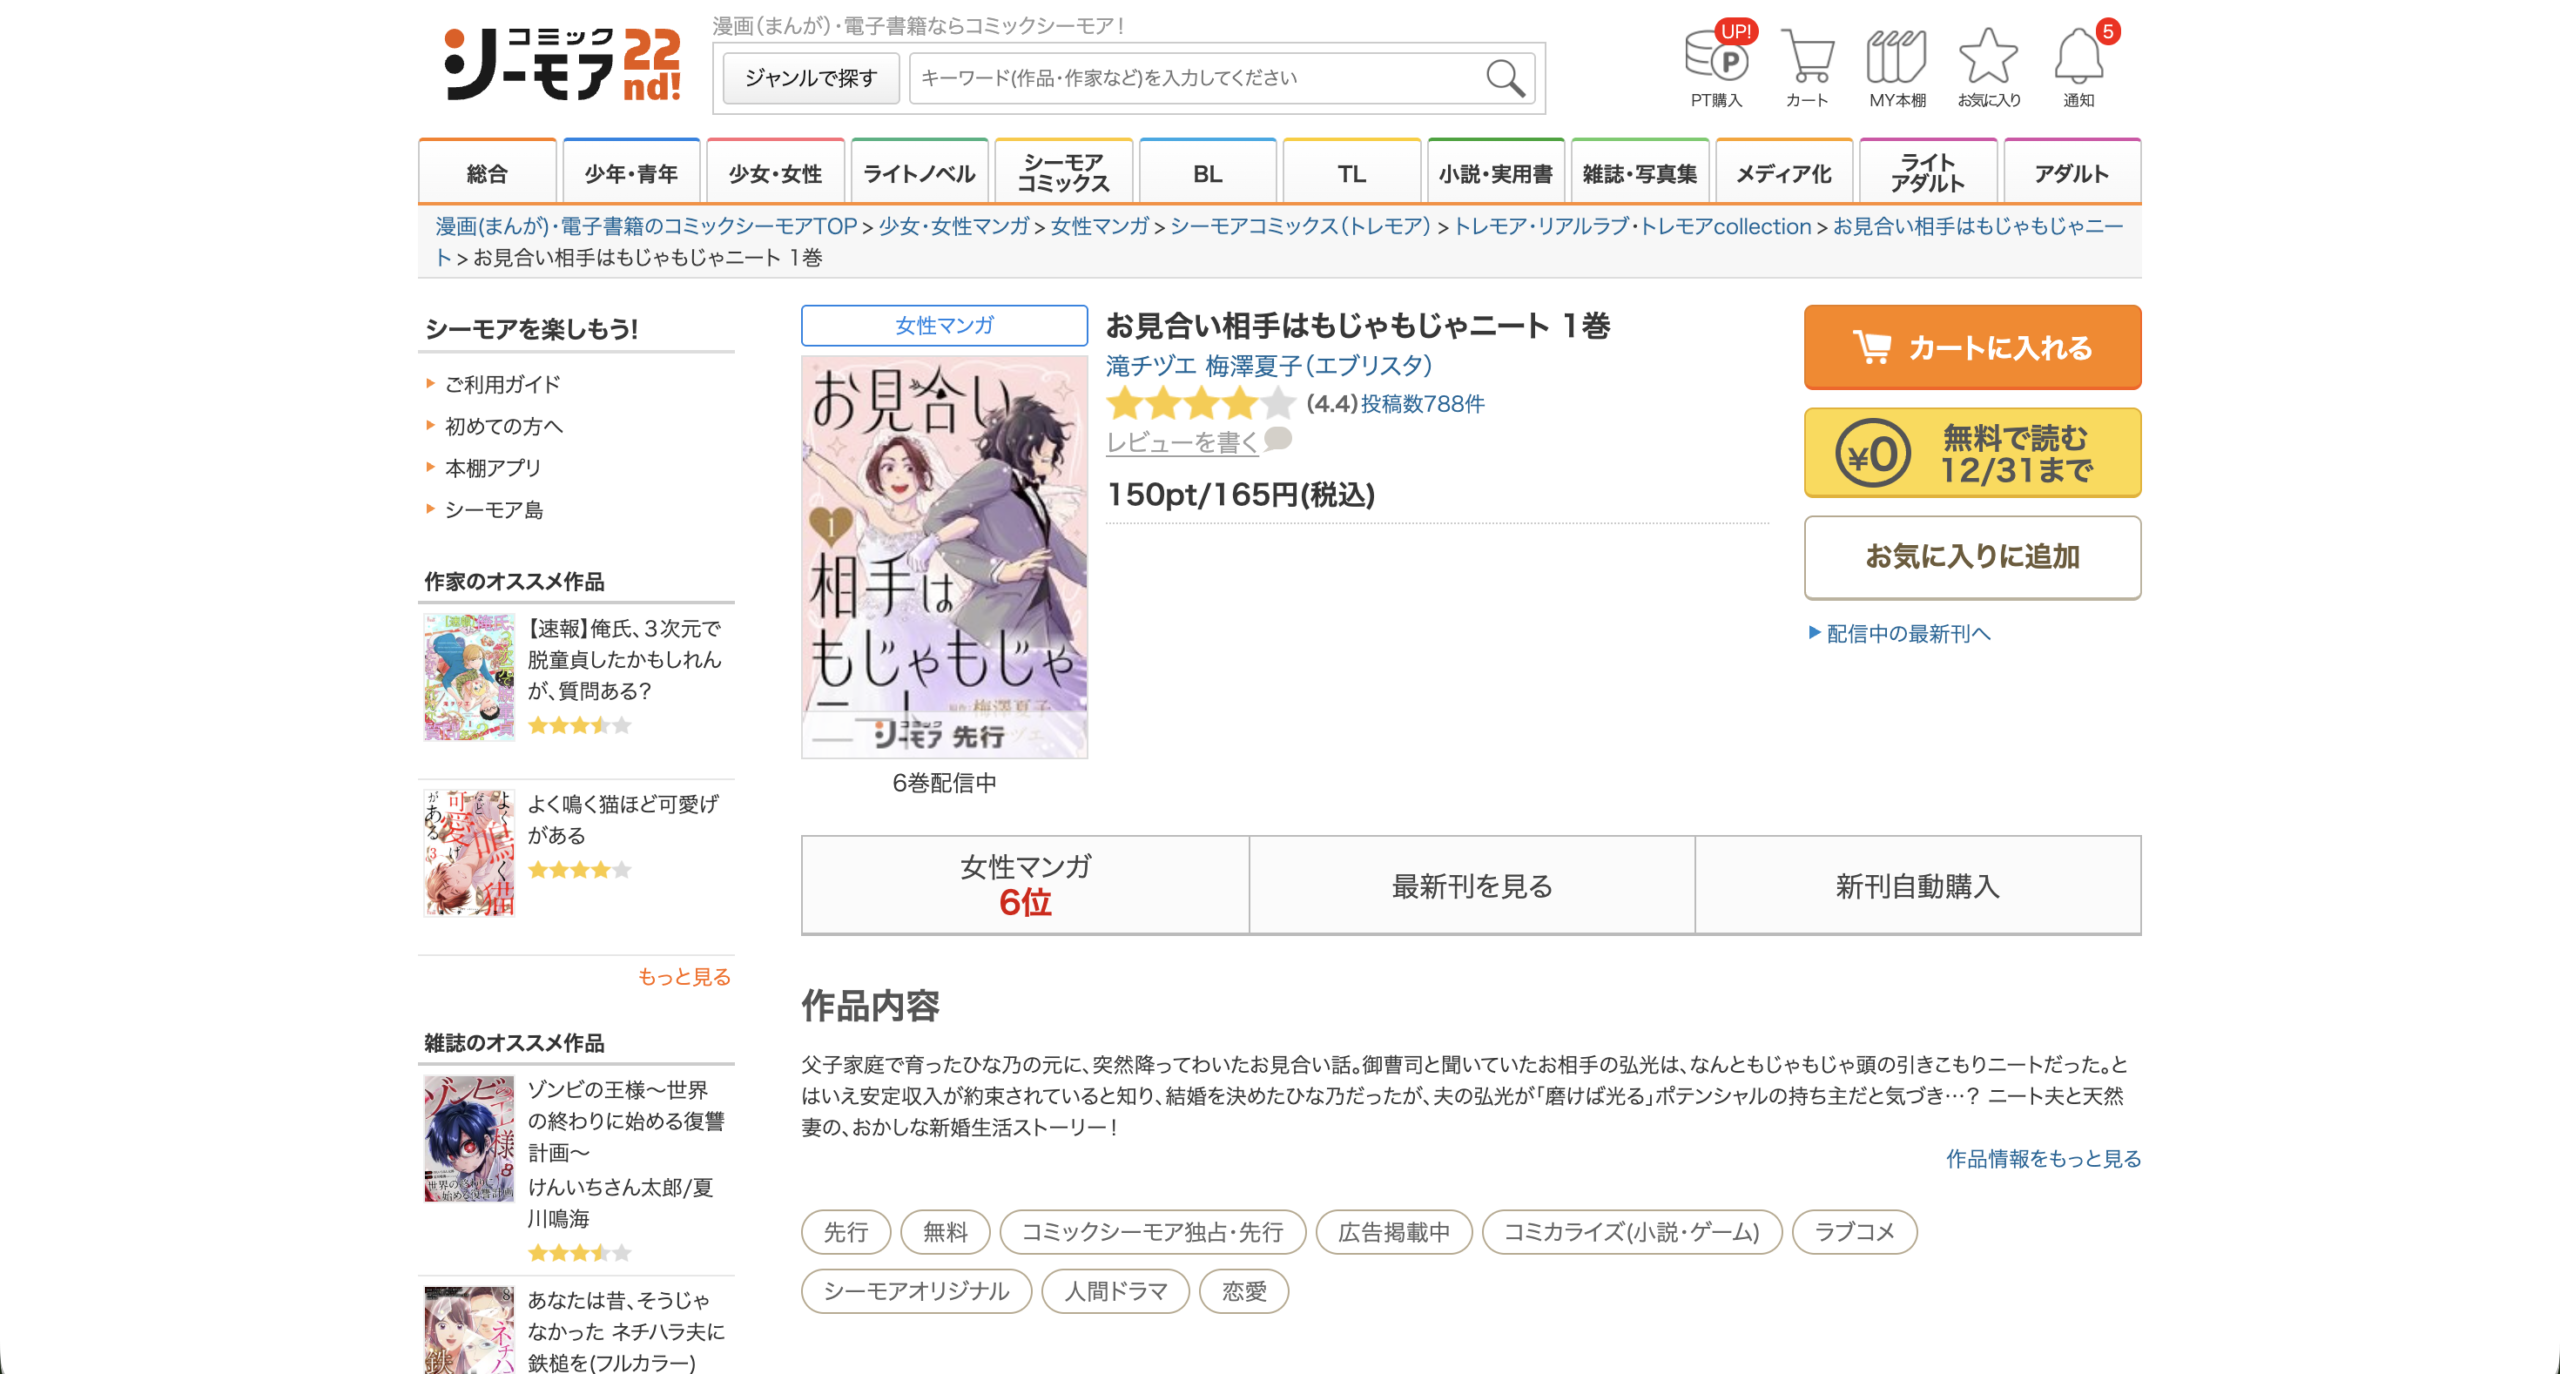Open あなたは昔、そうじゃなかった title link
Image resolution: width=2560 pixels, height=1374 pixels.
pyautogui.click(x=626, y=1331)
